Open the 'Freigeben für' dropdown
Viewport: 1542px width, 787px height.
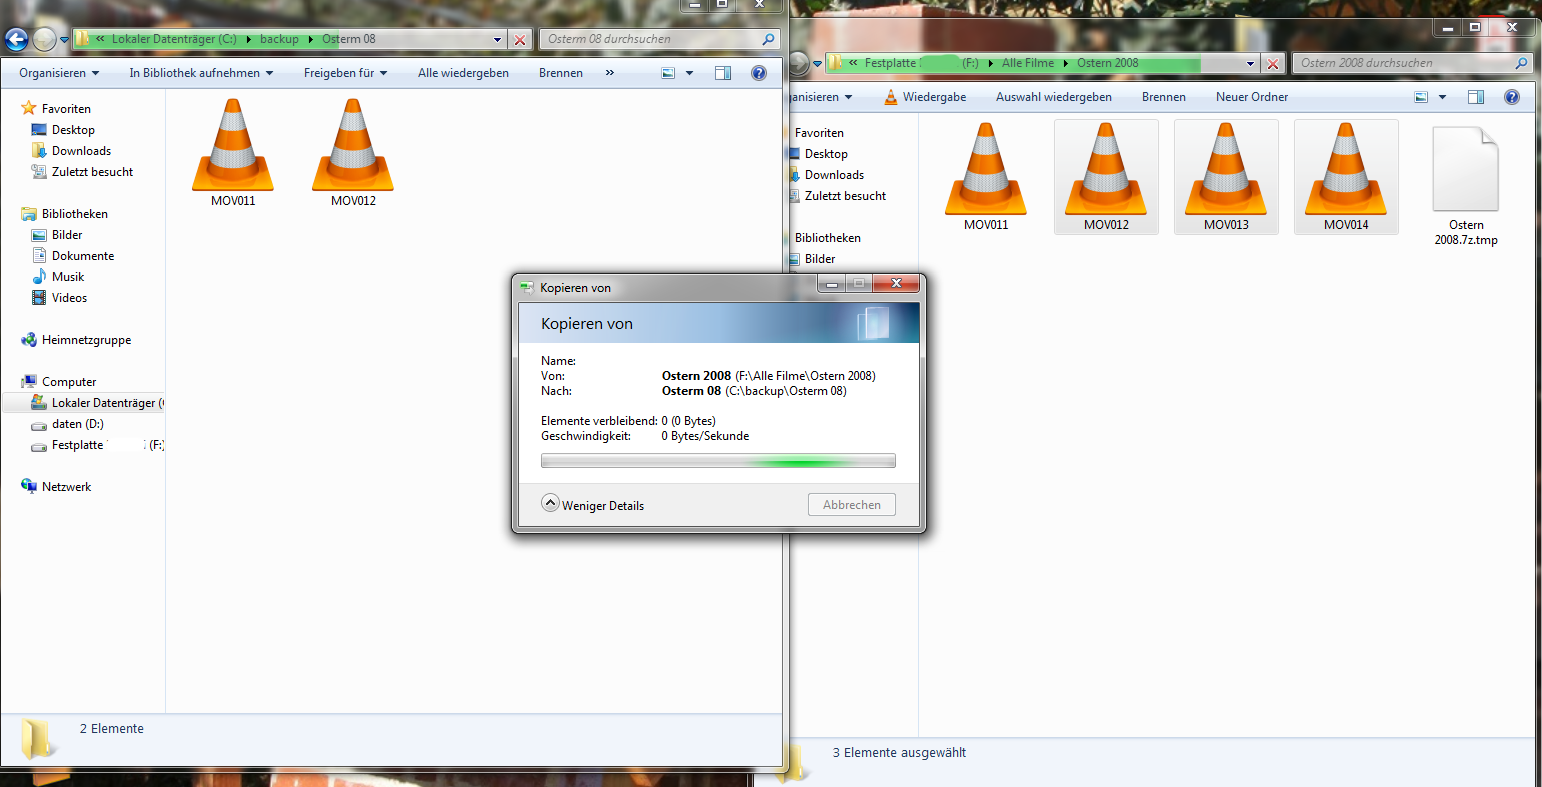[345, 73]
